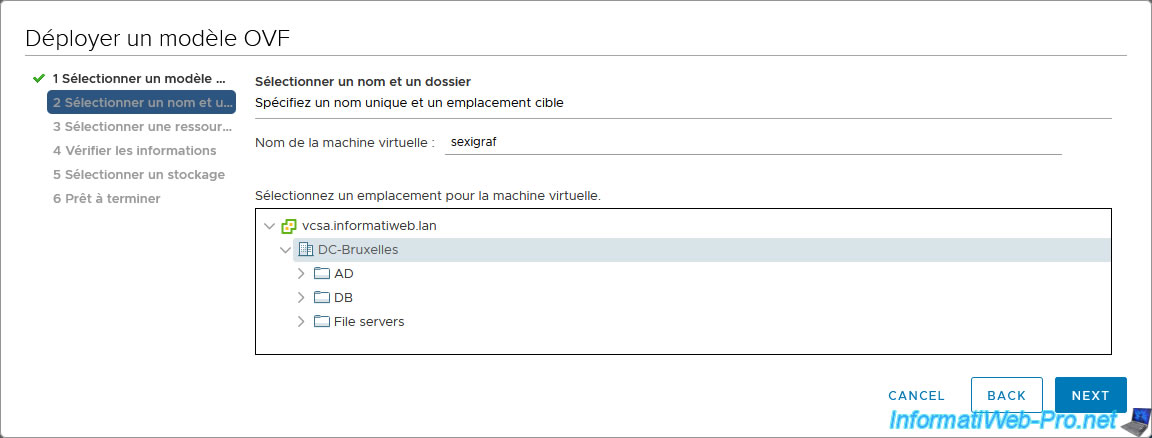
Task: Open step 3 Sélectionner une ressource
Action: coord(141,127)
